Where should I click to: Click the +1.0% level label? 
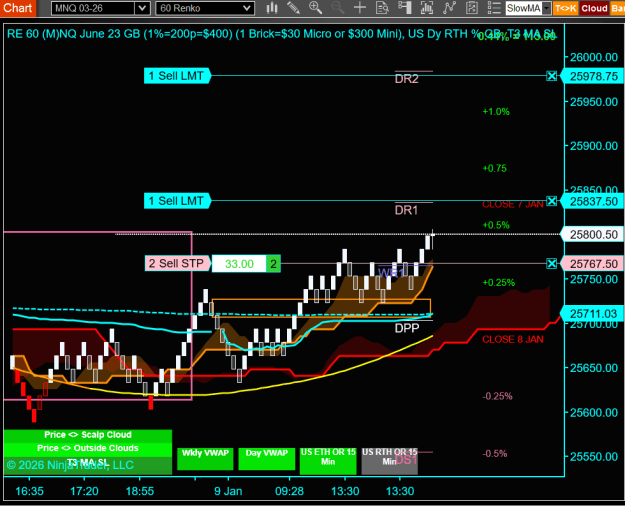(496, 112)
